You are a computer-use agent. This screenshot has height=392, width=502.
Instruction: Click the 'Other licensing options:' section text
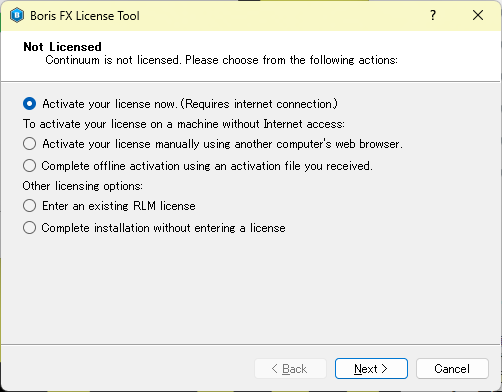[83, 186]
